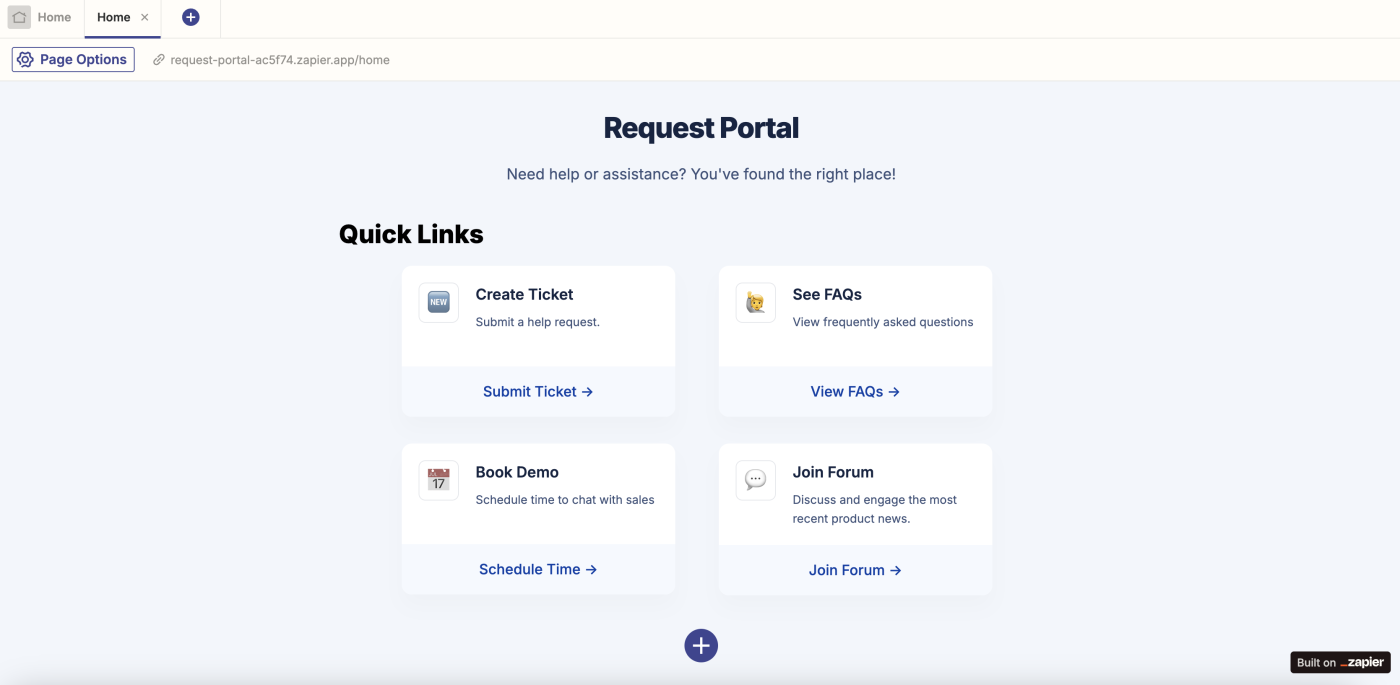Open the first Home tab
1400x685 pixels.
point(41,17)
